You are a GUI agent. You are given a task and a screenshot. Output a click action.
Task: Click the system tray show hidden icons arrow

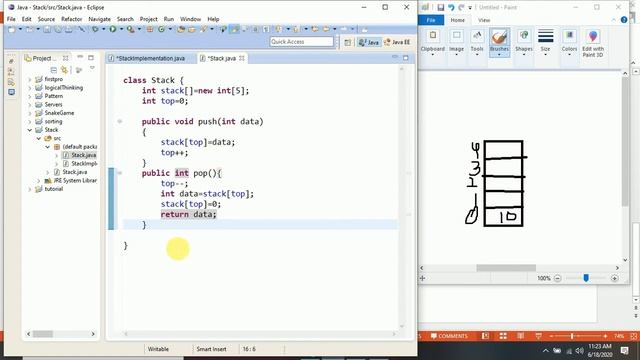[546, 351]
